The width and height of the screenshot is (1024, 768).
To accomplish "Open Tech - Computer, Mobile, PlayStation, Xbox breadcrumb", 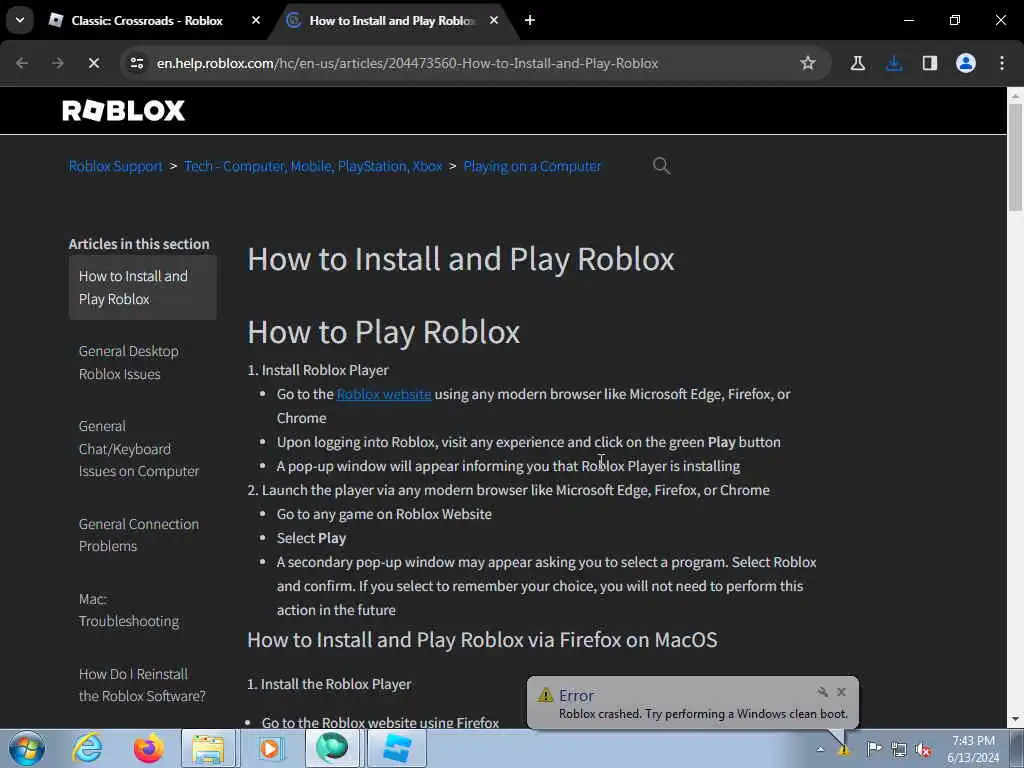I will click(x=313, y=166).
